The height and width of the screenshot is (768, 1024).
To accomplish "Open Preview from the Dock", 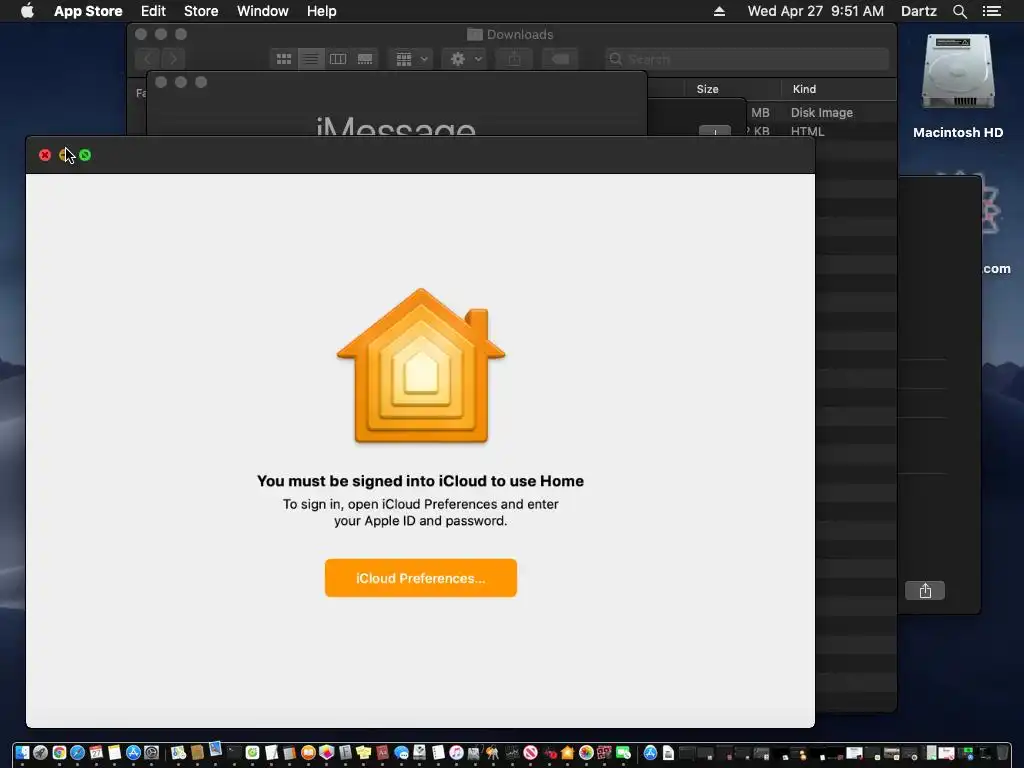I will 215,749.
